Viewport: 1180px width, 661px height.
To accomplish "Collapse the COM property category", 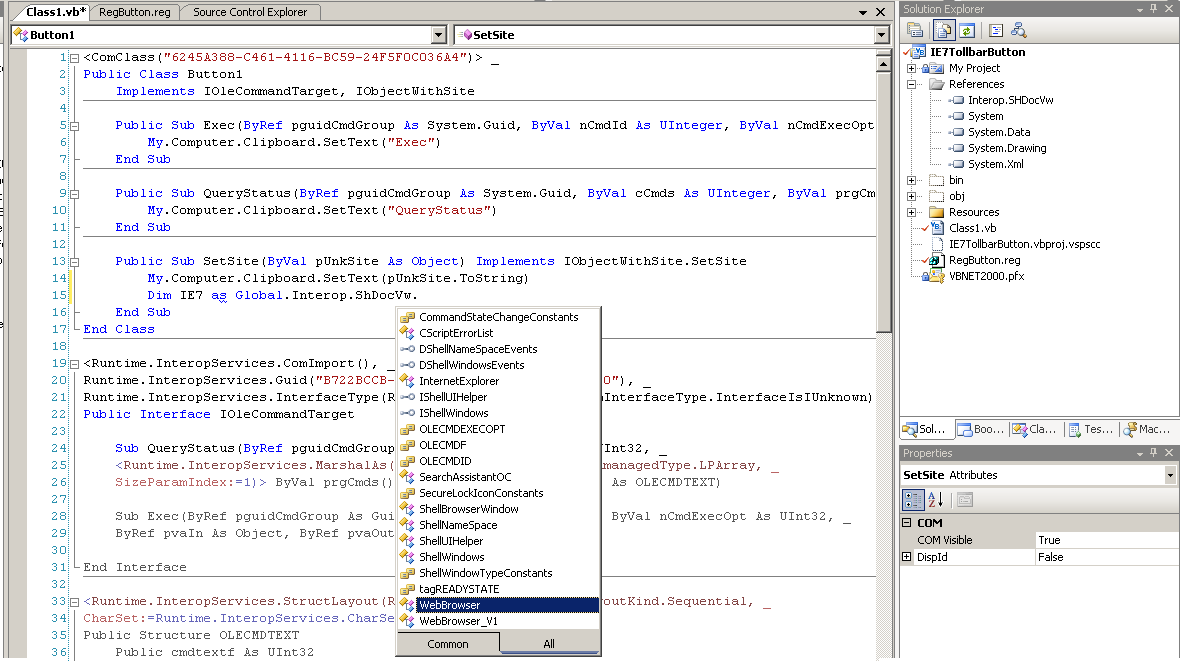I will [x=907, y=522].
